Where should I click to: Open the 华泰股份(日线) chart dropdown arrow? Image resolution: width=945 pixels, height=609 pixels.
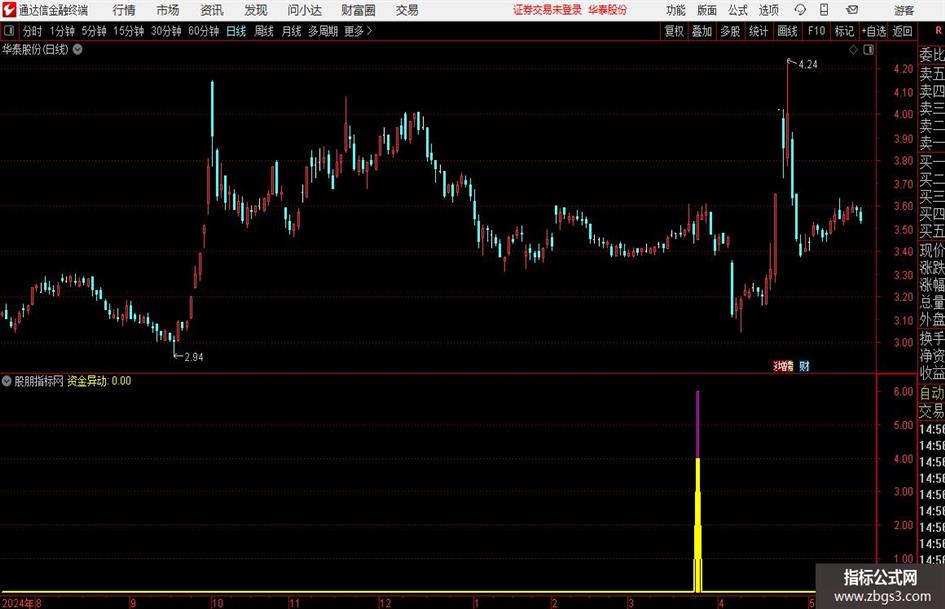point(78,49)
